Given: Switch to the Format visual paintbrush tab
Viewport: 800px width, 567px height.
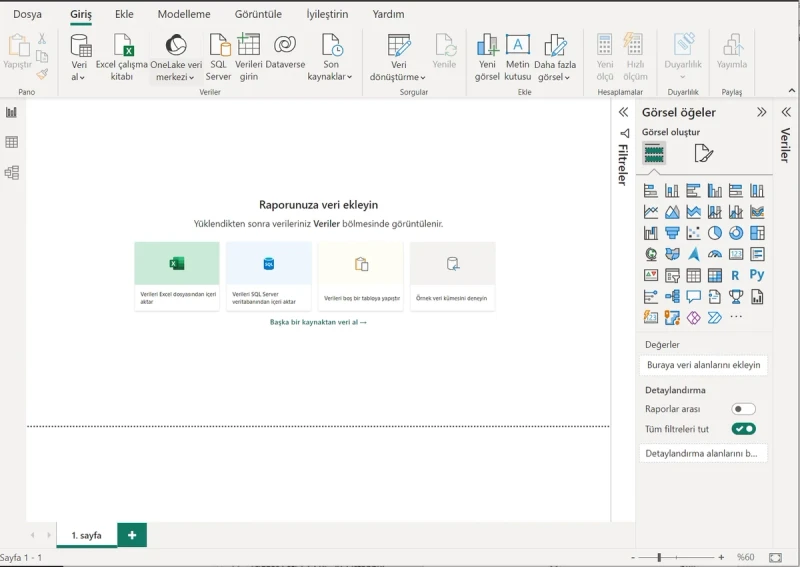Looking at the screenshot, I should 703,153.
